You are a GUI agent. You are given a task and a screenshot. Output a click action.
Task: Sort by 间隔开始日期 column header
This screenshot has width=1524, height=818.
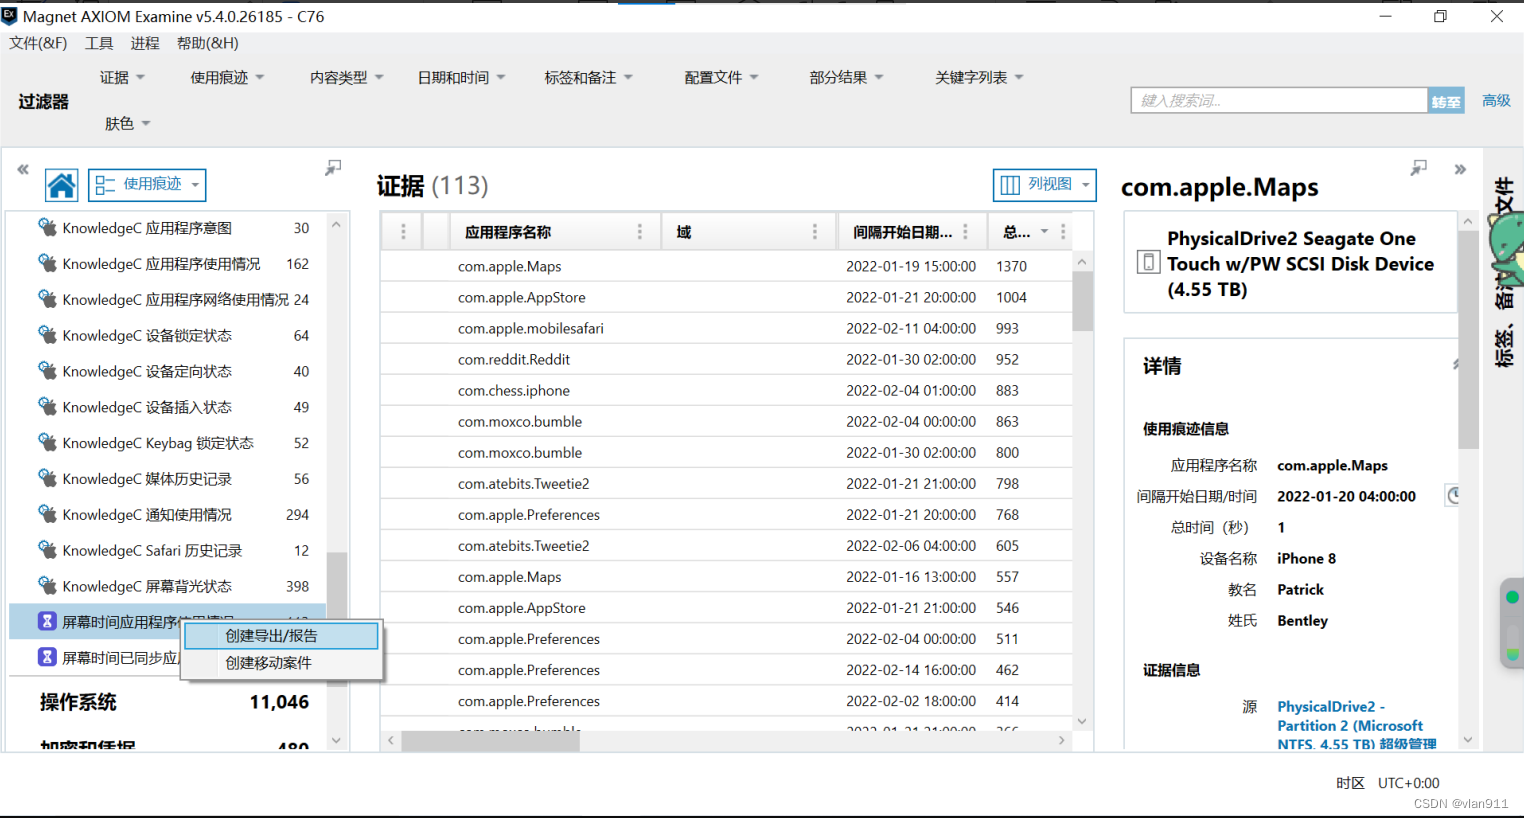coord(902,232)
